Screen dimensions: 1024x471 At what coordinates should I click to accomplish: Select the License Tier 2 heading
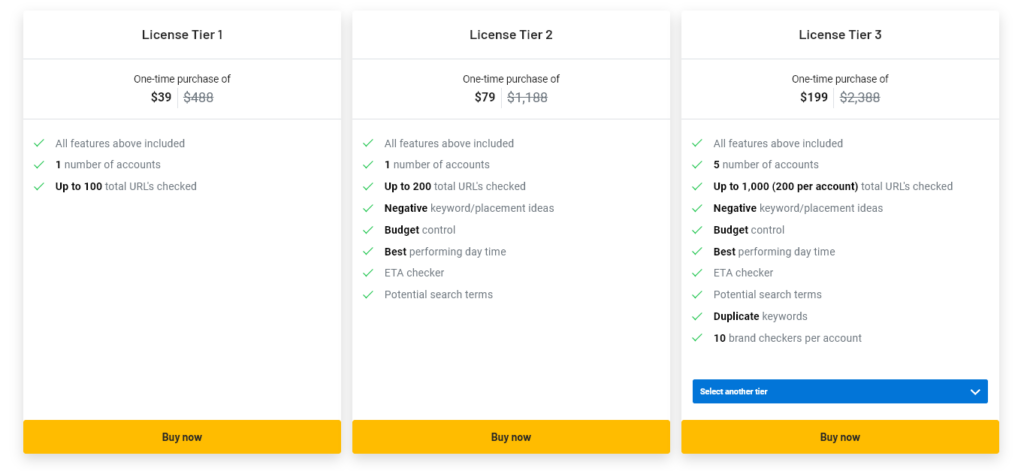(x=511, y=35)
